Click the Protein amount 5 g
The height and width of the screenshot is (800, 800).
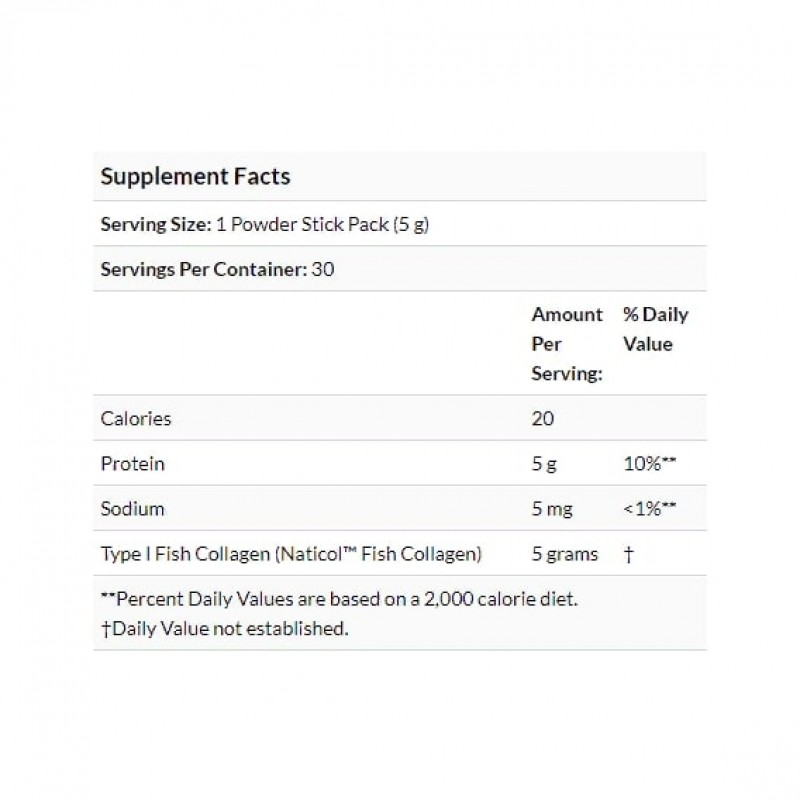point(545,464)
